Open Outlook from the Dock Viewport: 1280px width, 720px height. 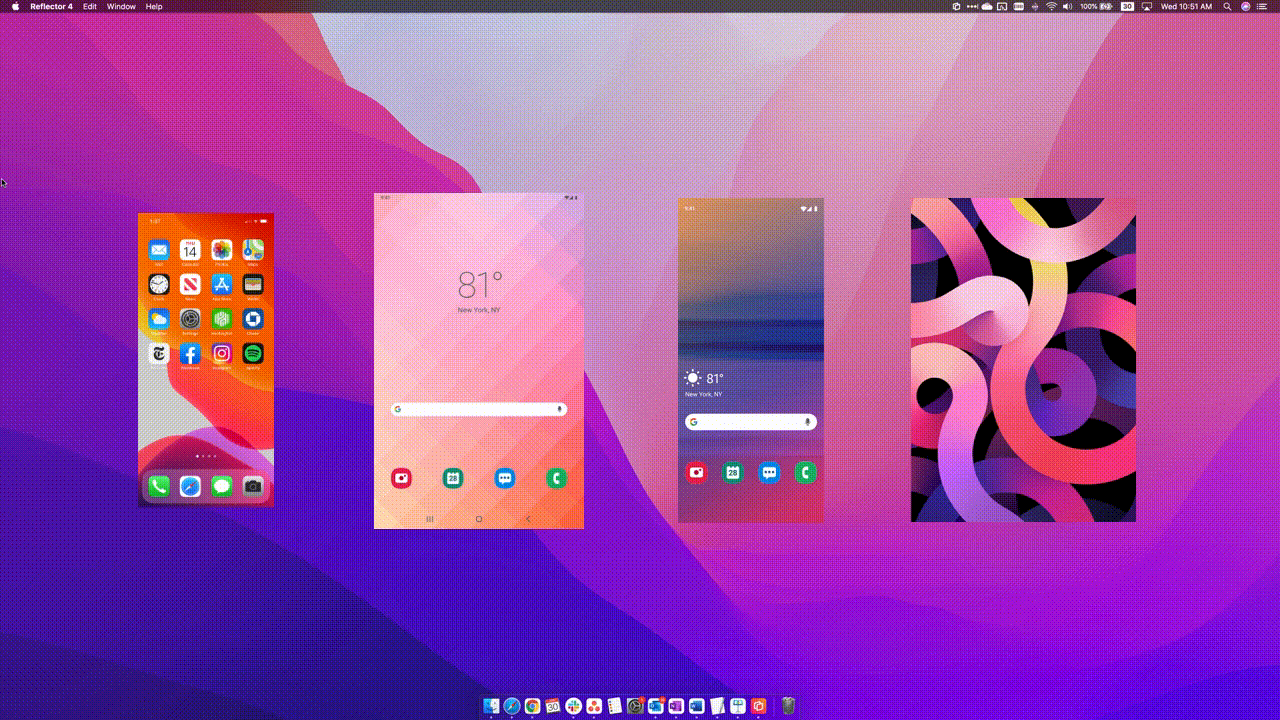(656, 706)
